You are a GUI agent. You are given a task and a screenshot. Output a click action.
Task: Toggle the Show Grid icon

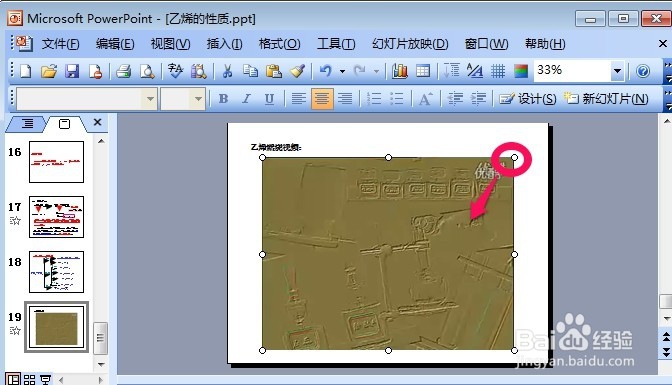(x=498, y=71)
